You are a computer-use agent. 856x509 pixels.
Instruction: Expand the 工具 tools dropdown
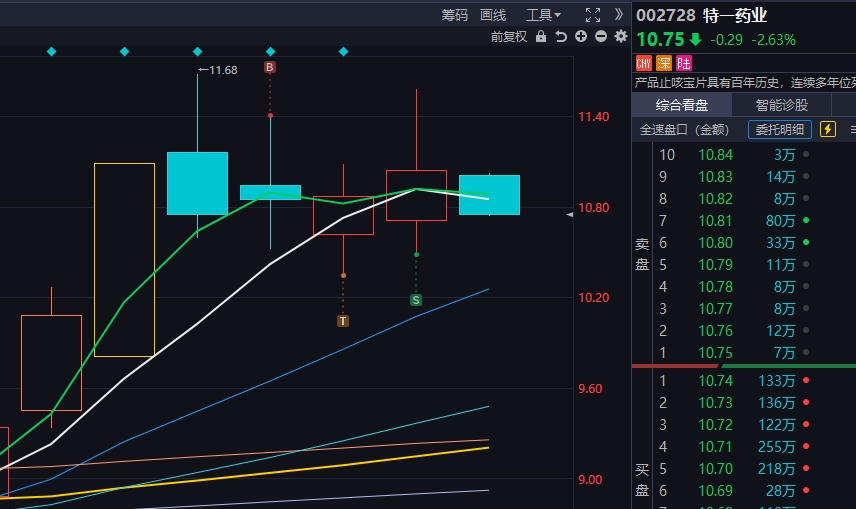(543, 15)
